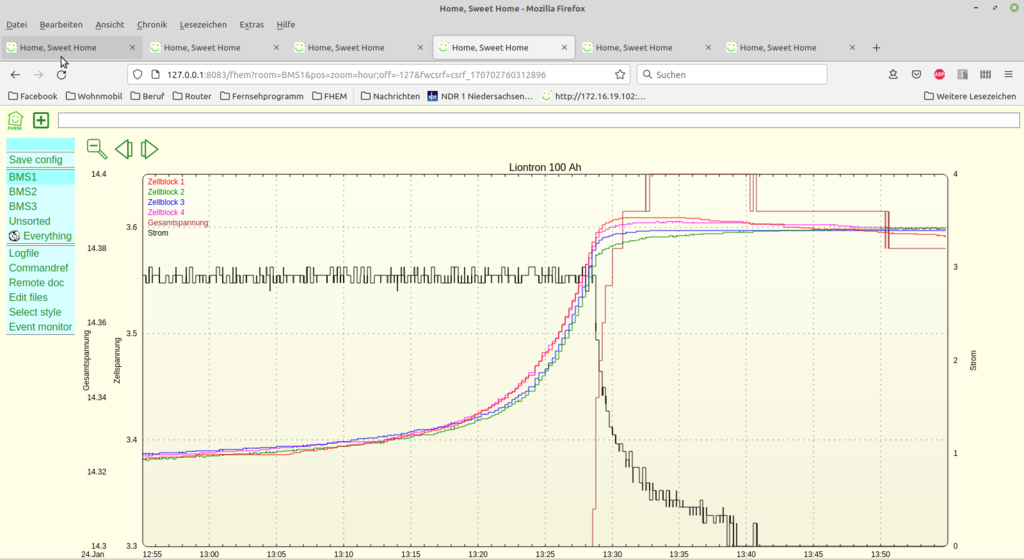
Task: Open Remote doc link
Action: 37,283
